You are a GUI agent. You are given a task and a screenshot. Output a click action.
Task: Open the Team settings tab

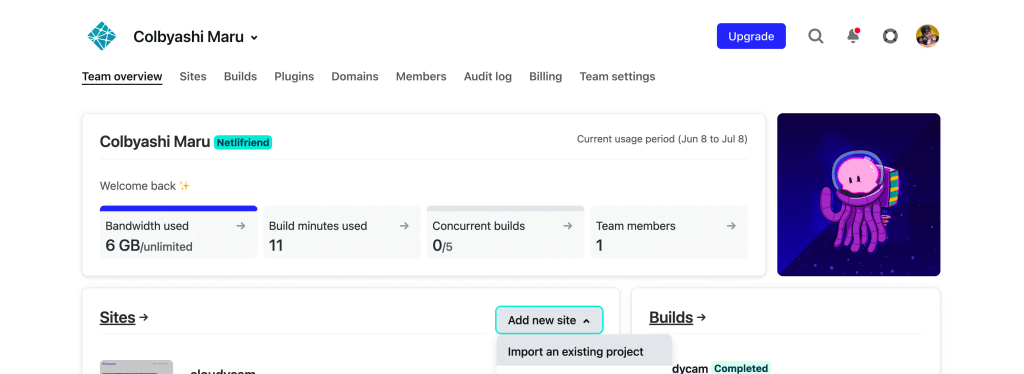[617, 76]
